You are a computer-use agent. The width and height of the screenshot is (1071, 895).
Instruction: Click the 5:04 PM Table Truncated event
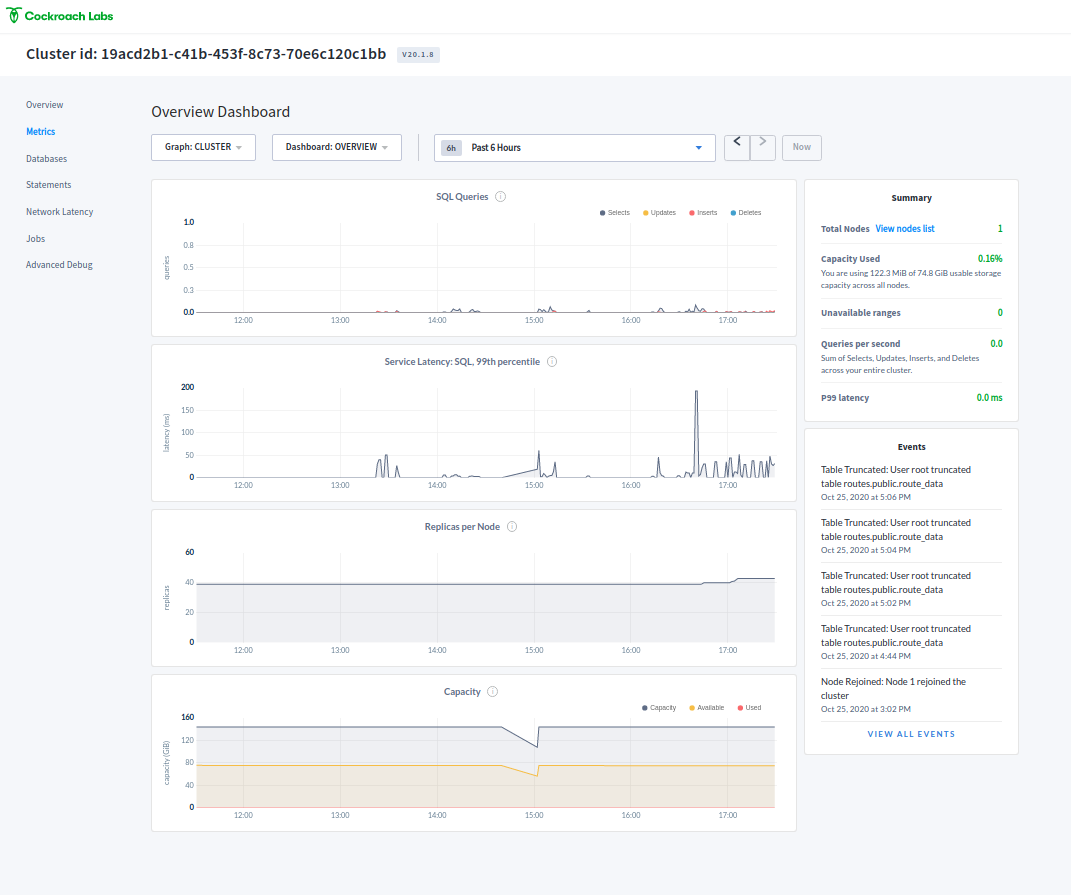click(911, 536)
